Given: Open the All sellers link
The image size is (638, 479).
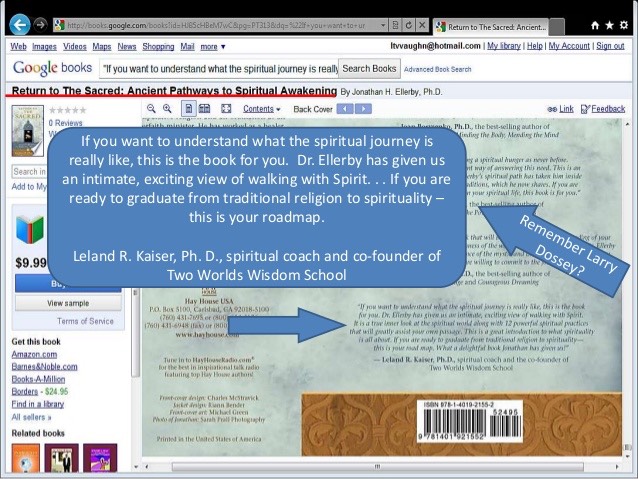Looking at the screenshot, I should coord(31,417).
